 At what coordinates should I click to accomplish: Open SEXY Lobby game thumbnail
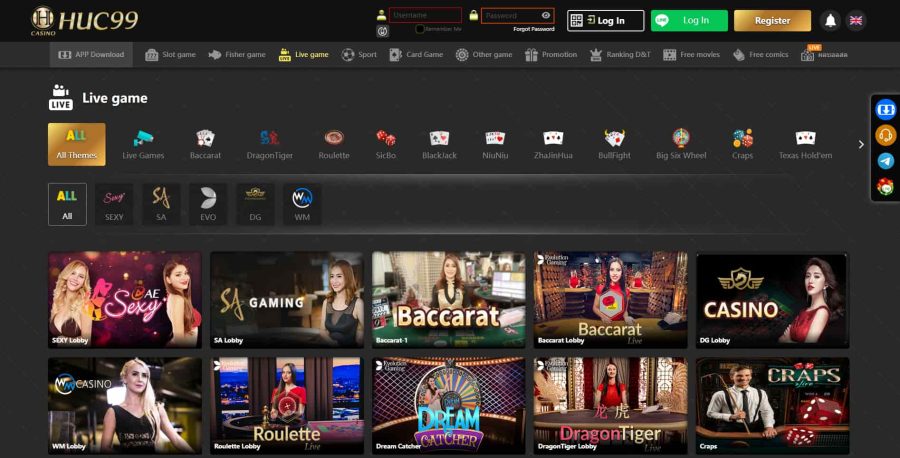click(x=125, y=300)
